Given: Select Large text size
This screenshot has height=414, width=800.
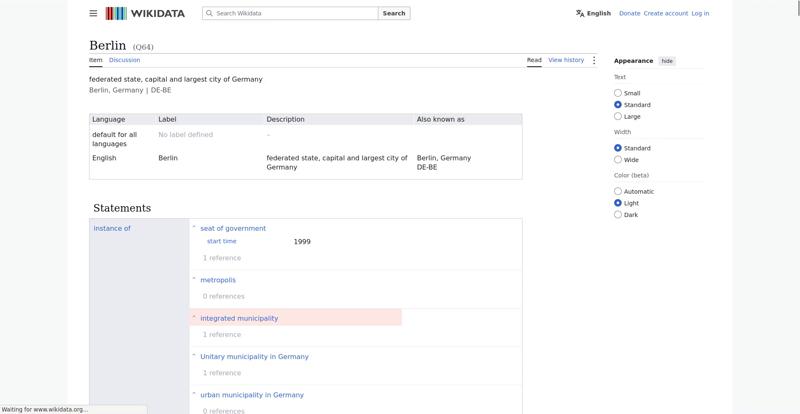Looking at the screenshot, I should click(618, 116).
